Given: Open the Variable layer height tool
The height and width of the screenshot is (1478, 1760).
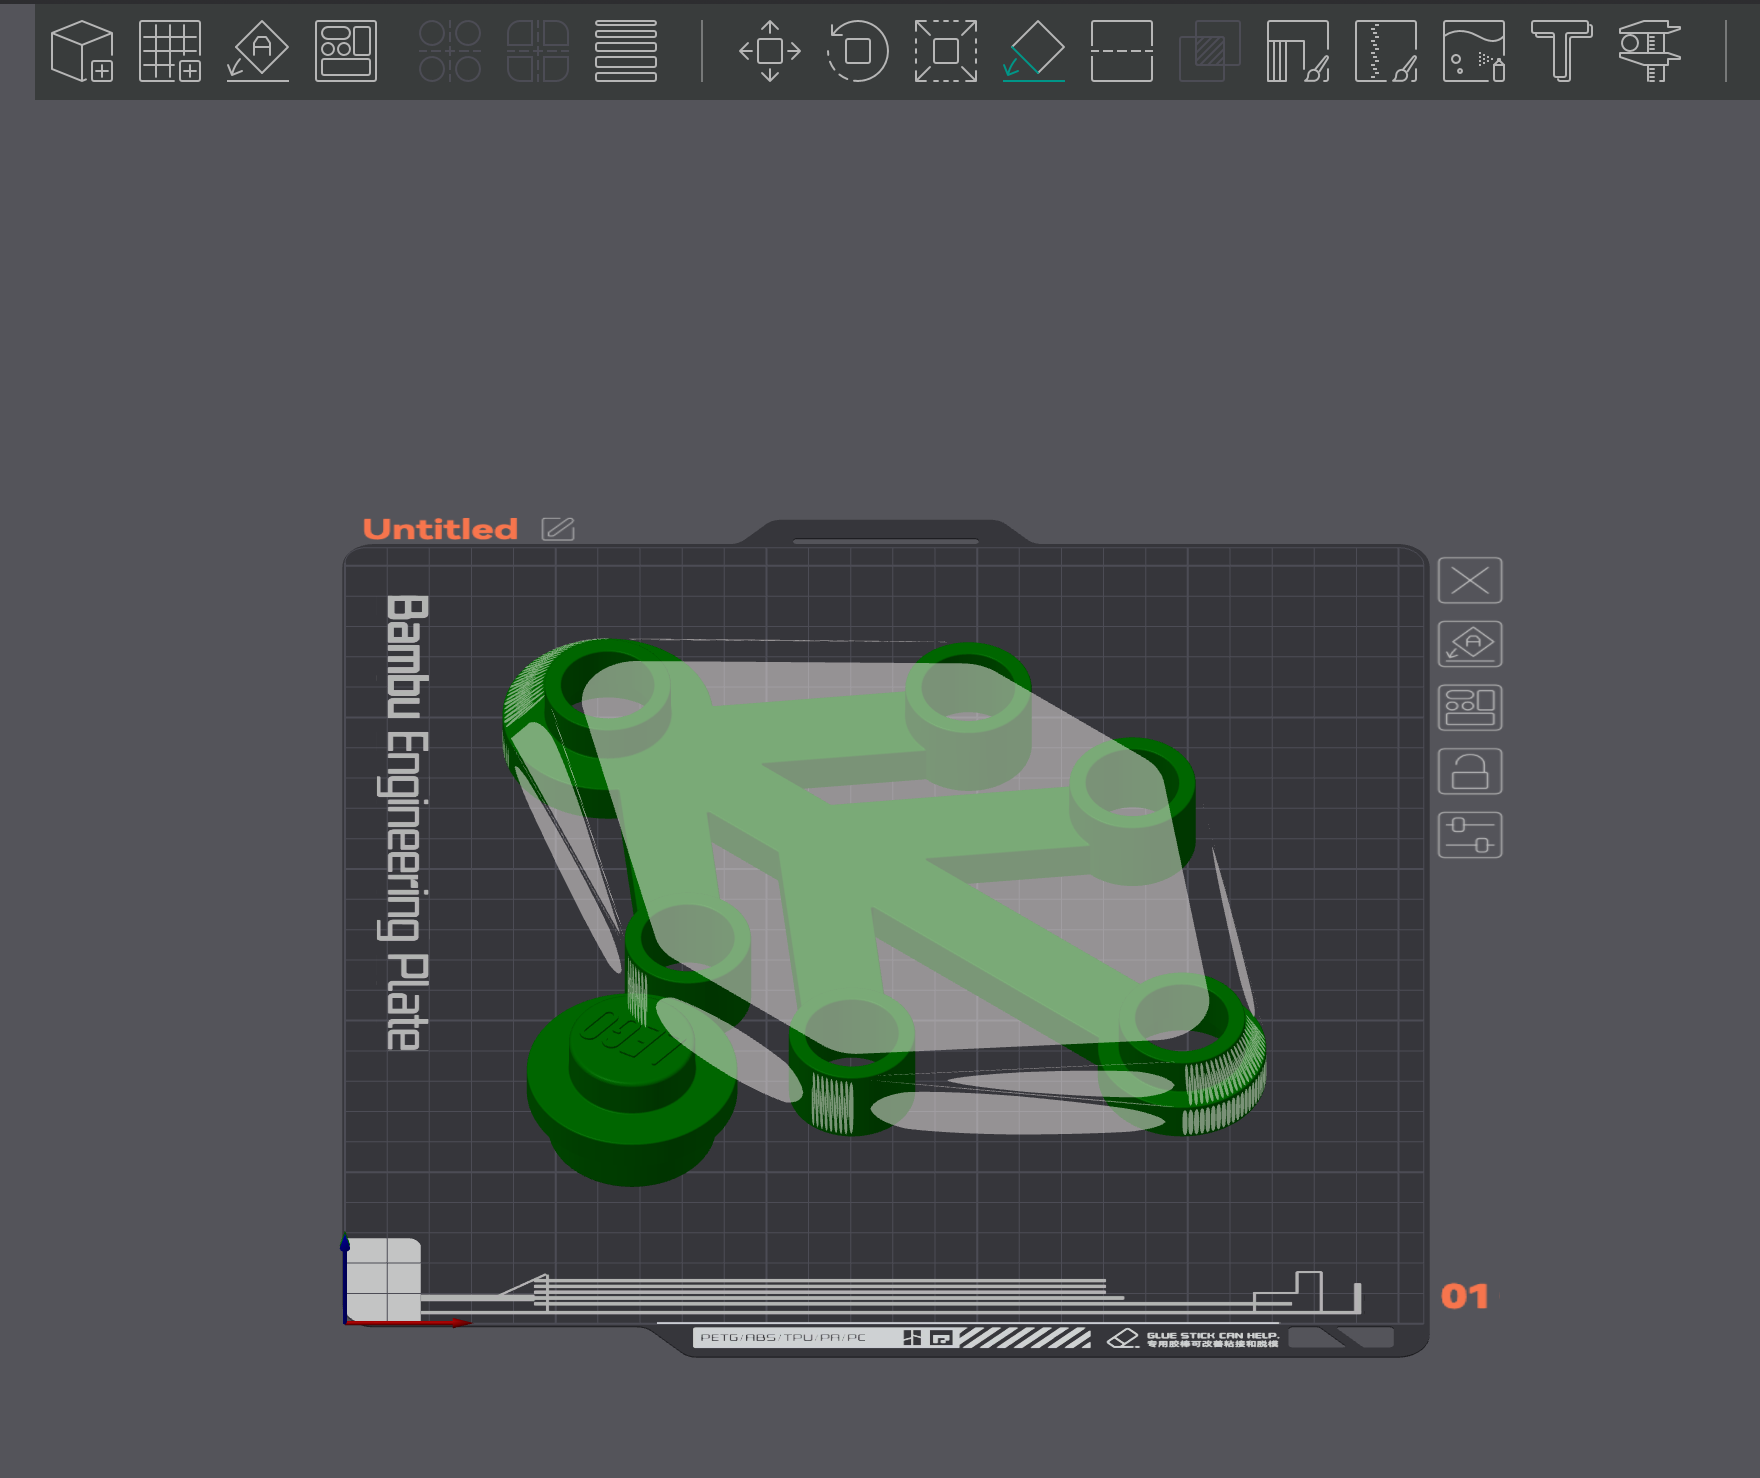Looking at the screenshot, I should tap(626, 51).
